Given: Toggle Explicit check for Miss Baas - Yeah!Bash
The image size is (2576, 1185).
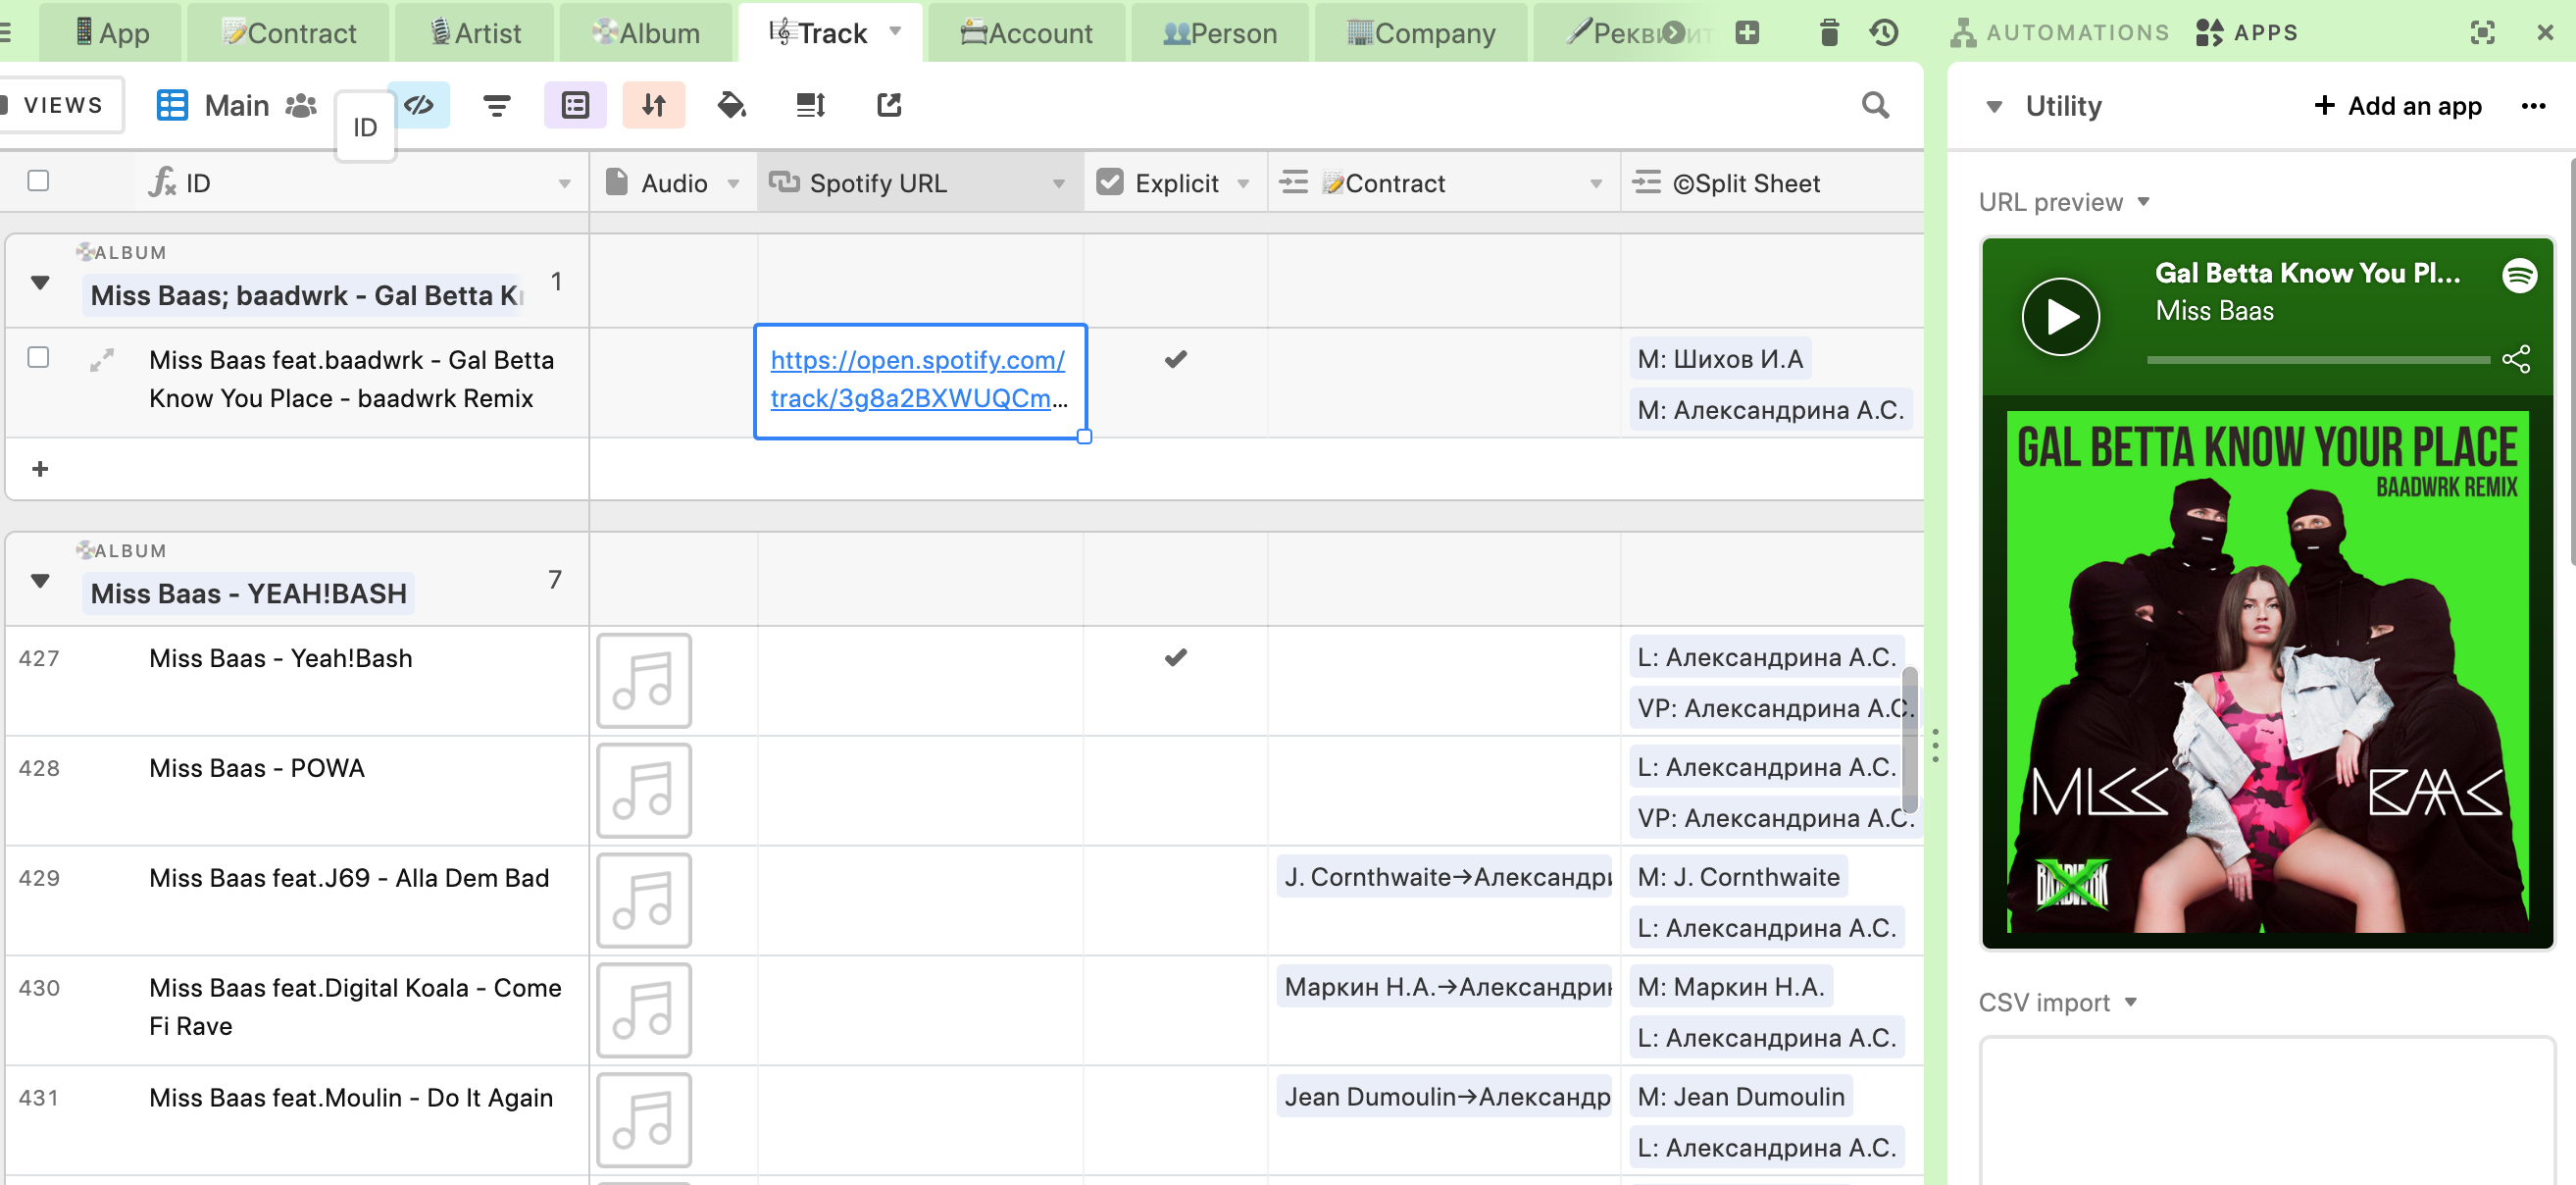Looking at the screenshot, I should point(1175,658).
